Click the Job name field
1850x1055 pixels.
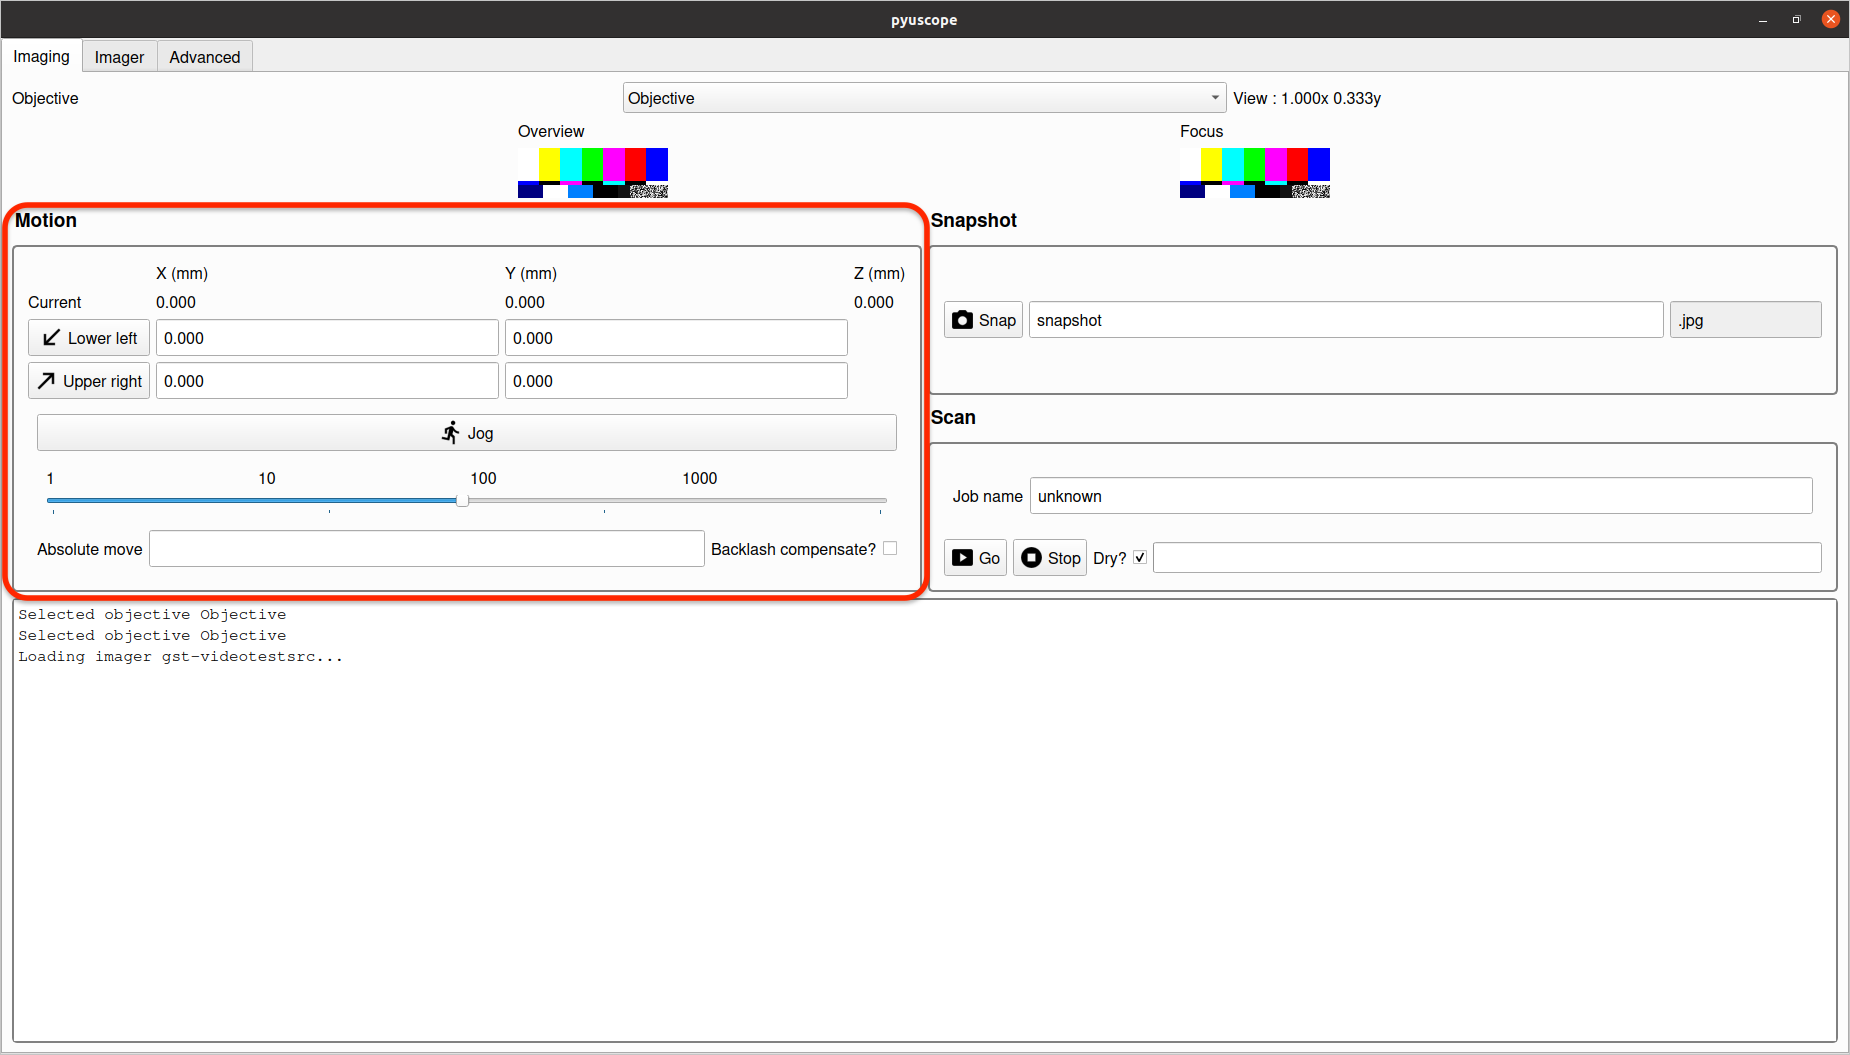click(x=1421, y=496)
